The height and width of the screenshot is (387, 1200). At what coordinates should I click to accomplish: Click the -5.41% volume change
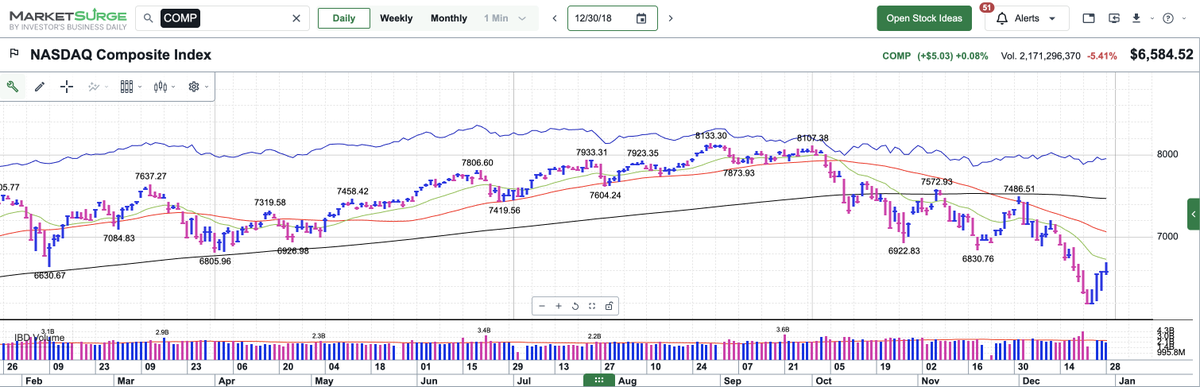pos(1103,56)
